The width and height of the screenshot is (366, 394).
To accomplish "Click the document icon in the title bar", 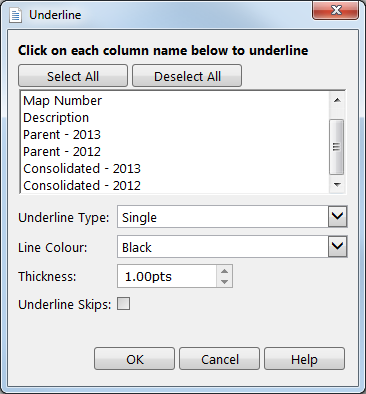I will pos(15,15).
